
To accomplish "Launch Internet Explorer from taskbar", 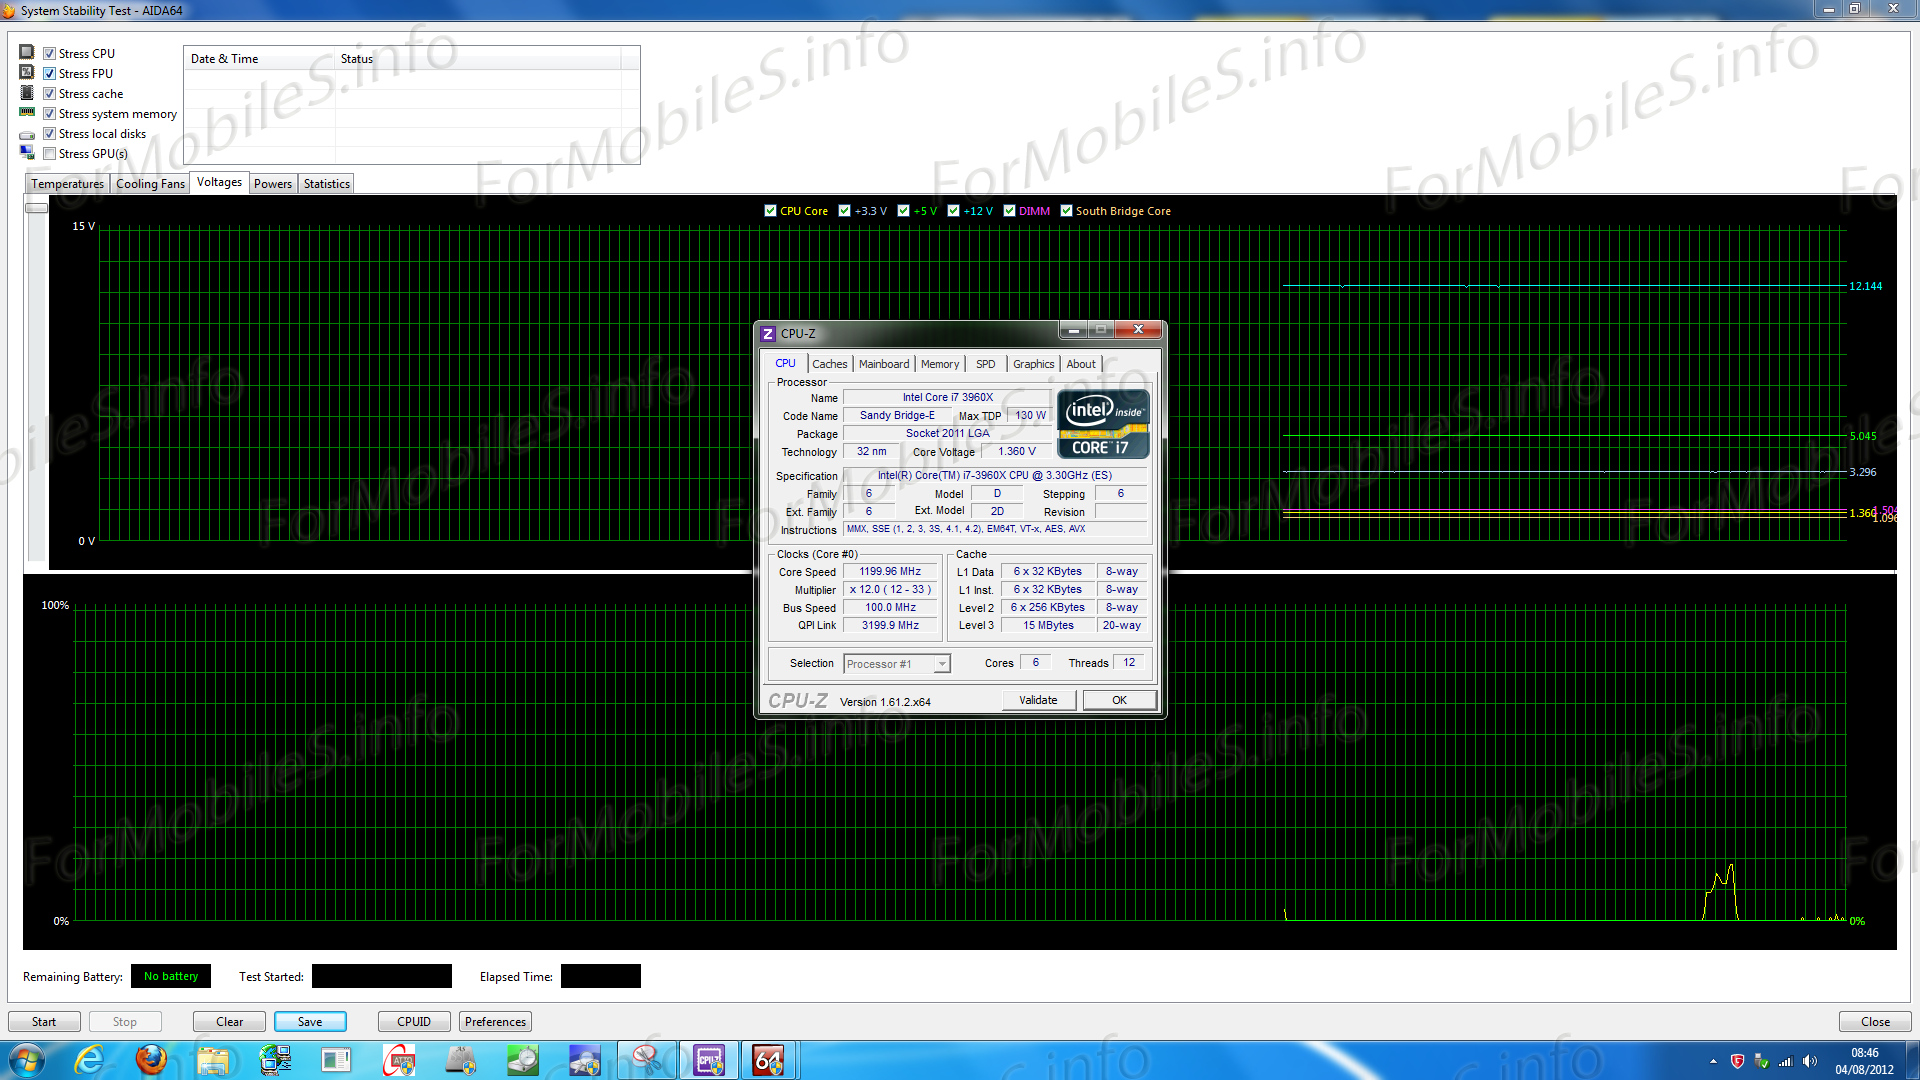I will [90, 1060].
